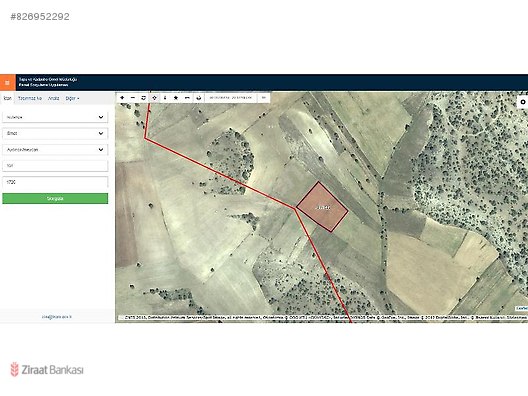Open the orange hamburger menu
Viewport: 528px width, 396px height.
pos(7,82)
